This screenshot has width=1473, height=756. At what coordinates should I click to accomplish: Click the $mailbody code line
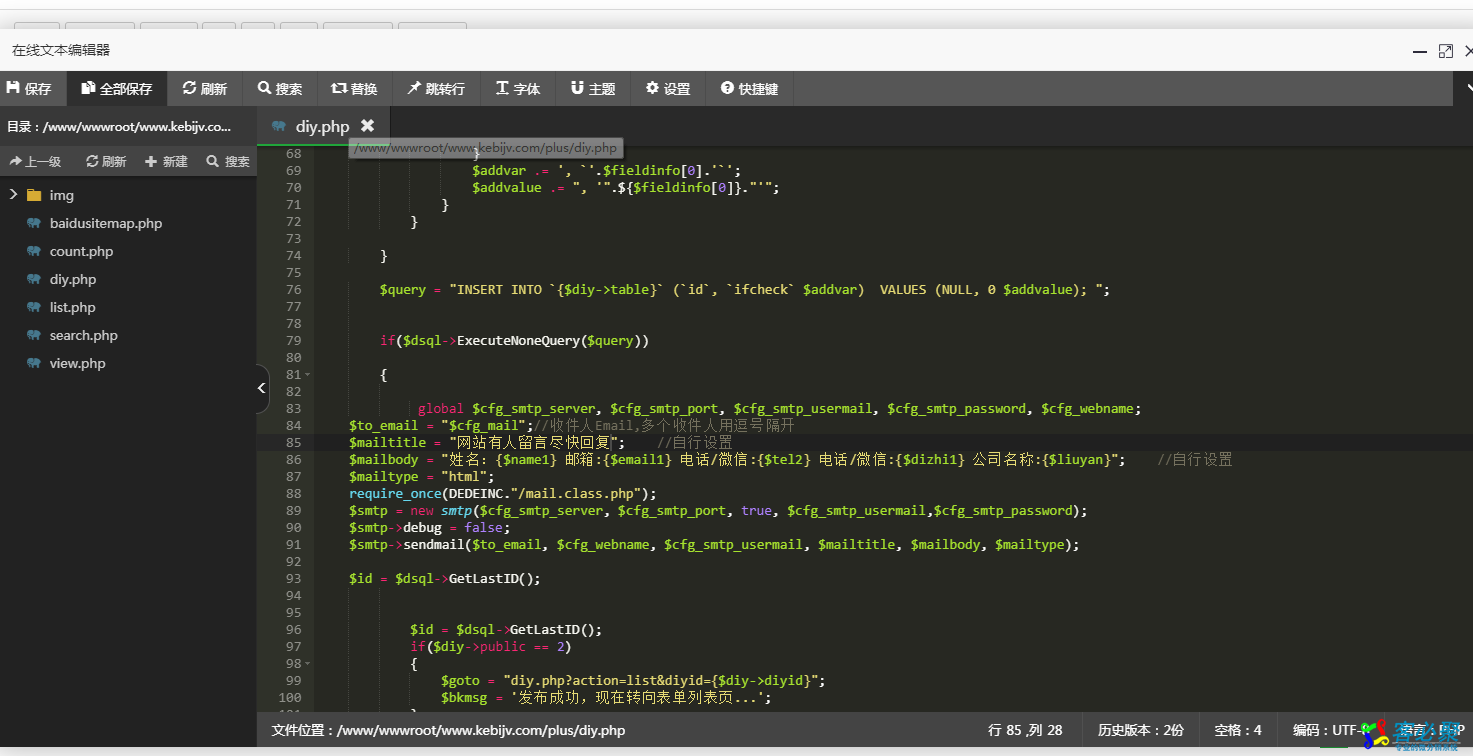coord(790,459)
